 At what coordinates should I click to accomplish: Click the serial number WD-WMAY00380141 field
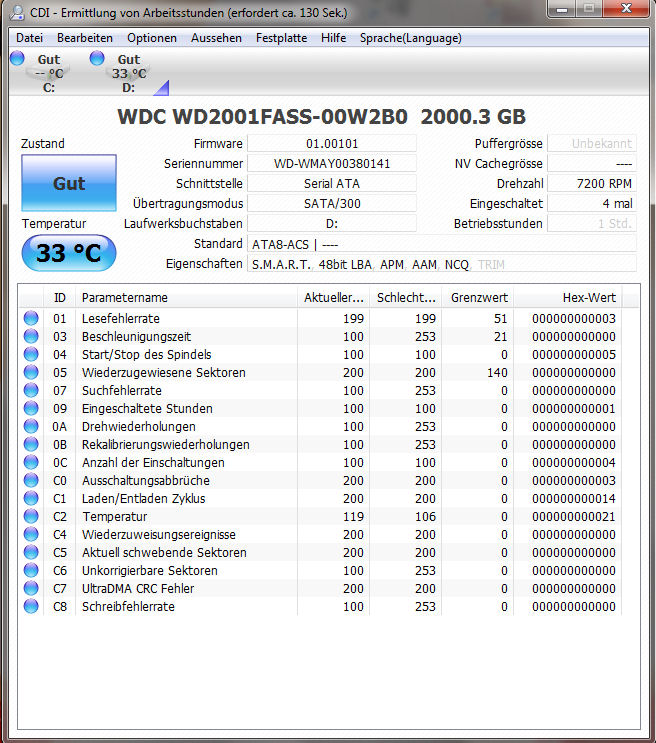tap(332, 163)
